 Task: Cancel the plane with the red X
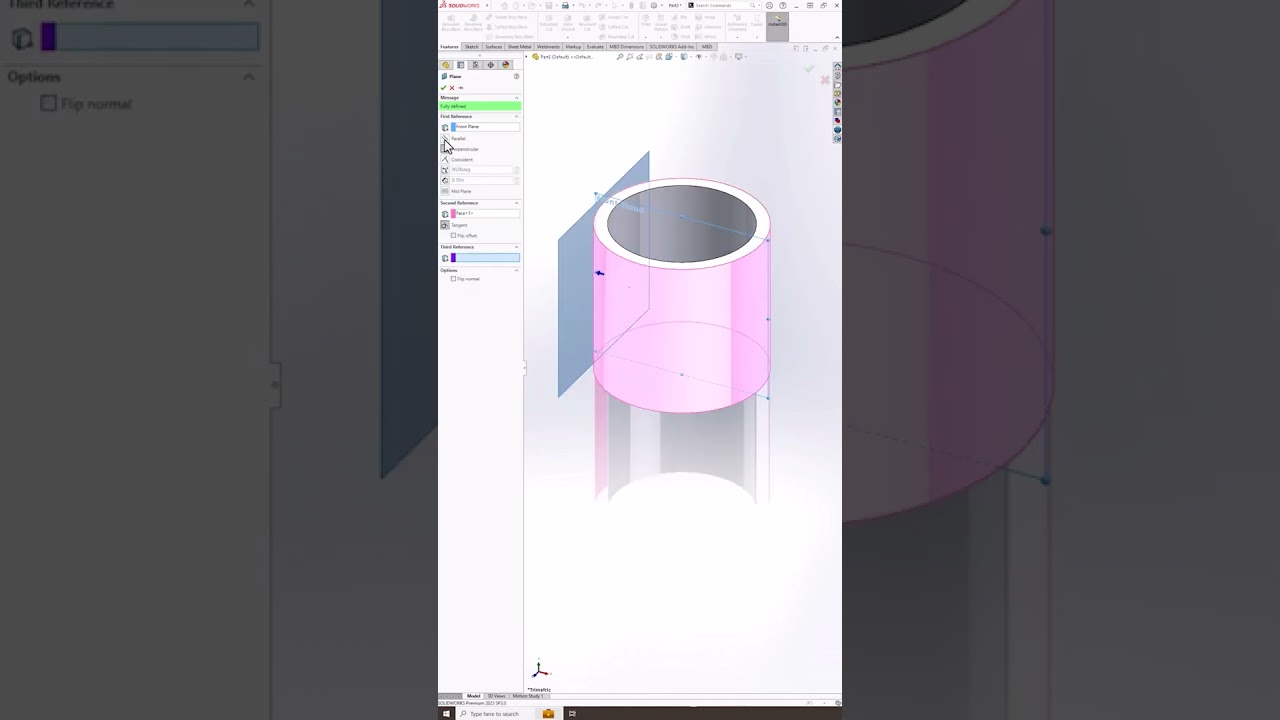pyautogui.click(x=452, y=88)
